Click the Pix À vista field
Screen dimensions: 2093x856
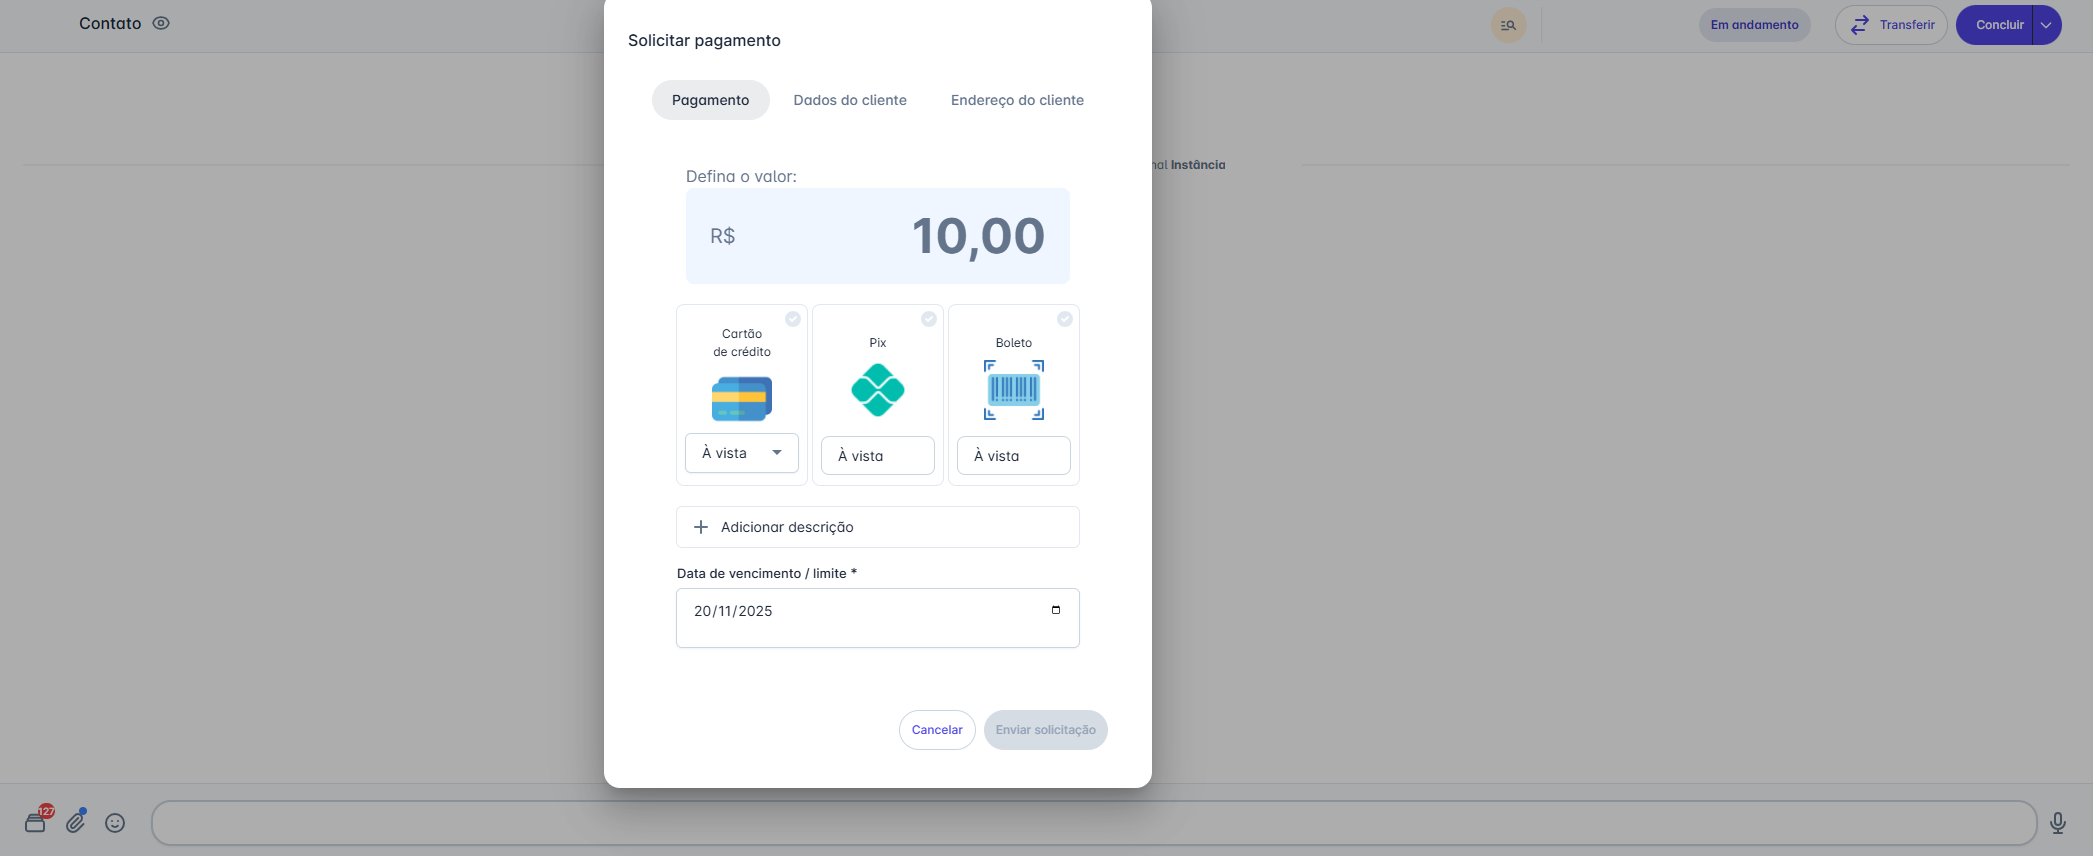(878, 456)
